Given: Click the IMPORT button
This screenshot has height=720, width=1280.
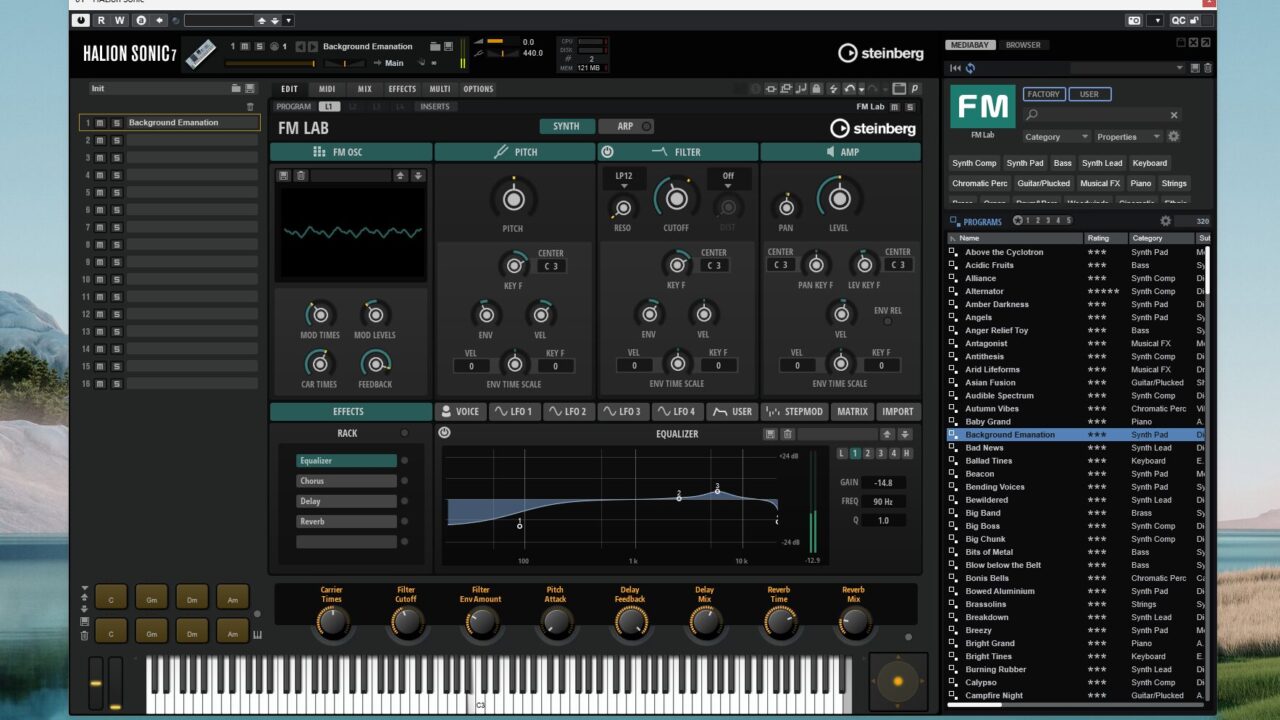Looking at the screenshot, I should 898,411.
